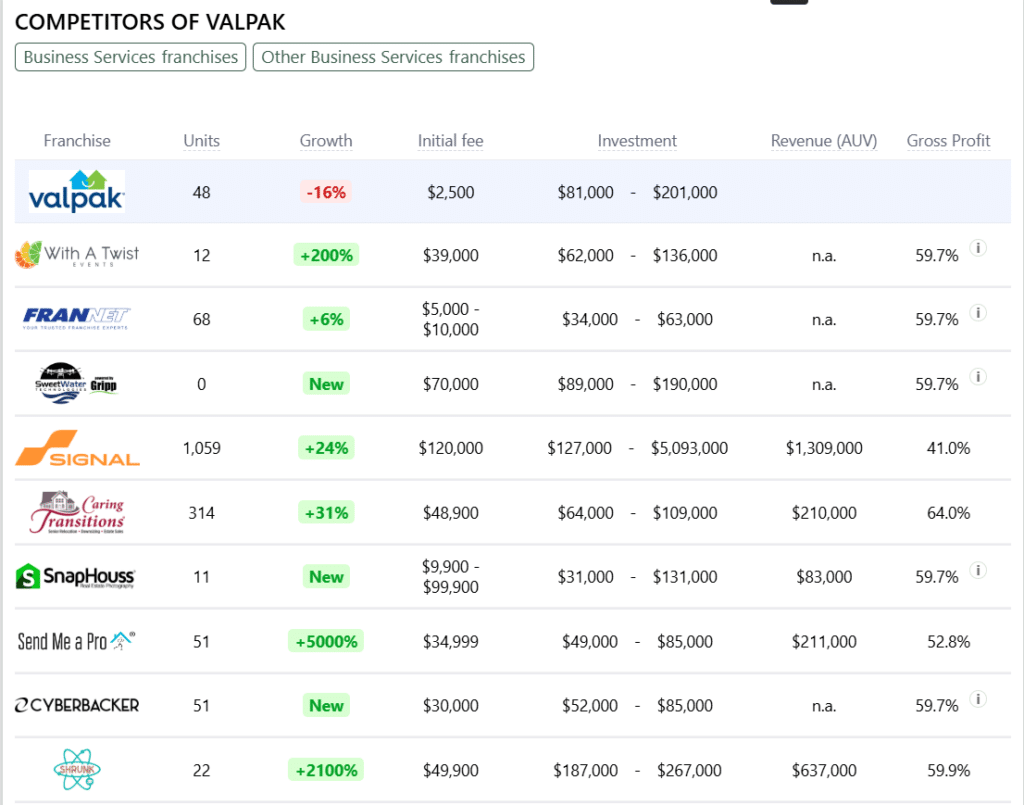Click the 64.0% gross profit value
This screenshot has height=805, width=1024.
[948, 513]
